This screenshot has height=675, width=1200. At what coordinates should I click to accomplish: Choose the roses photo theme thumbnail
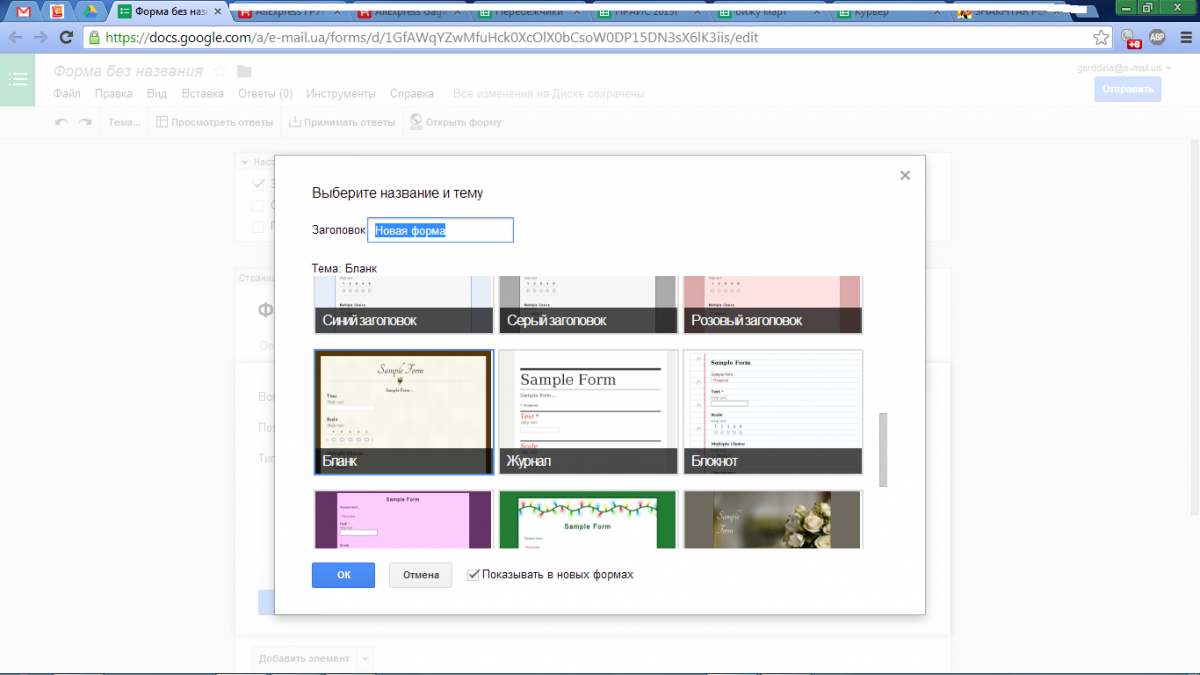pyautogui.click(x=772, y=519)
